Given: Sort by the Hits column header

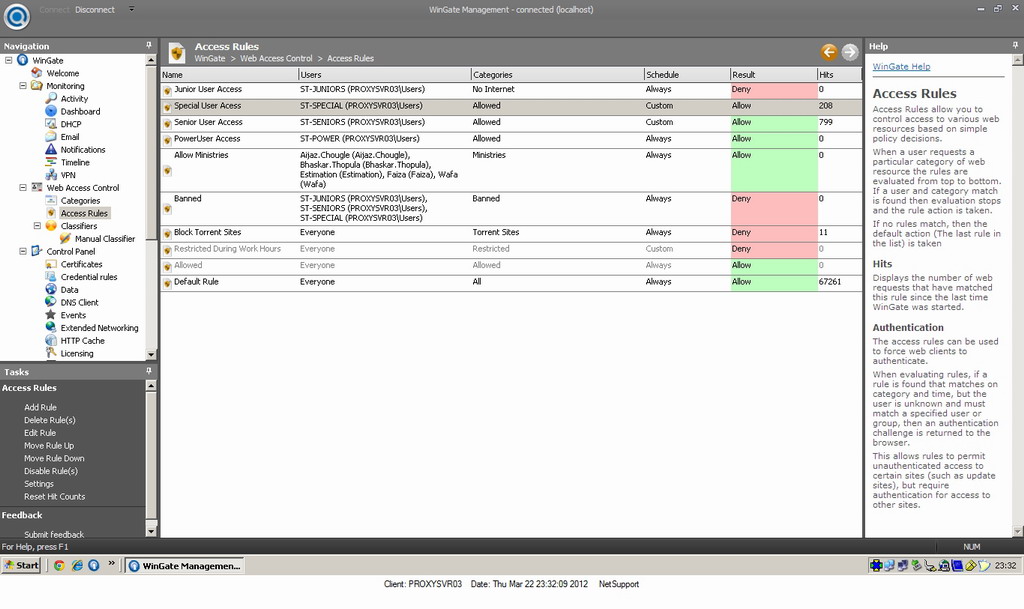Looking at the screenshot, I should click(840, 74).
